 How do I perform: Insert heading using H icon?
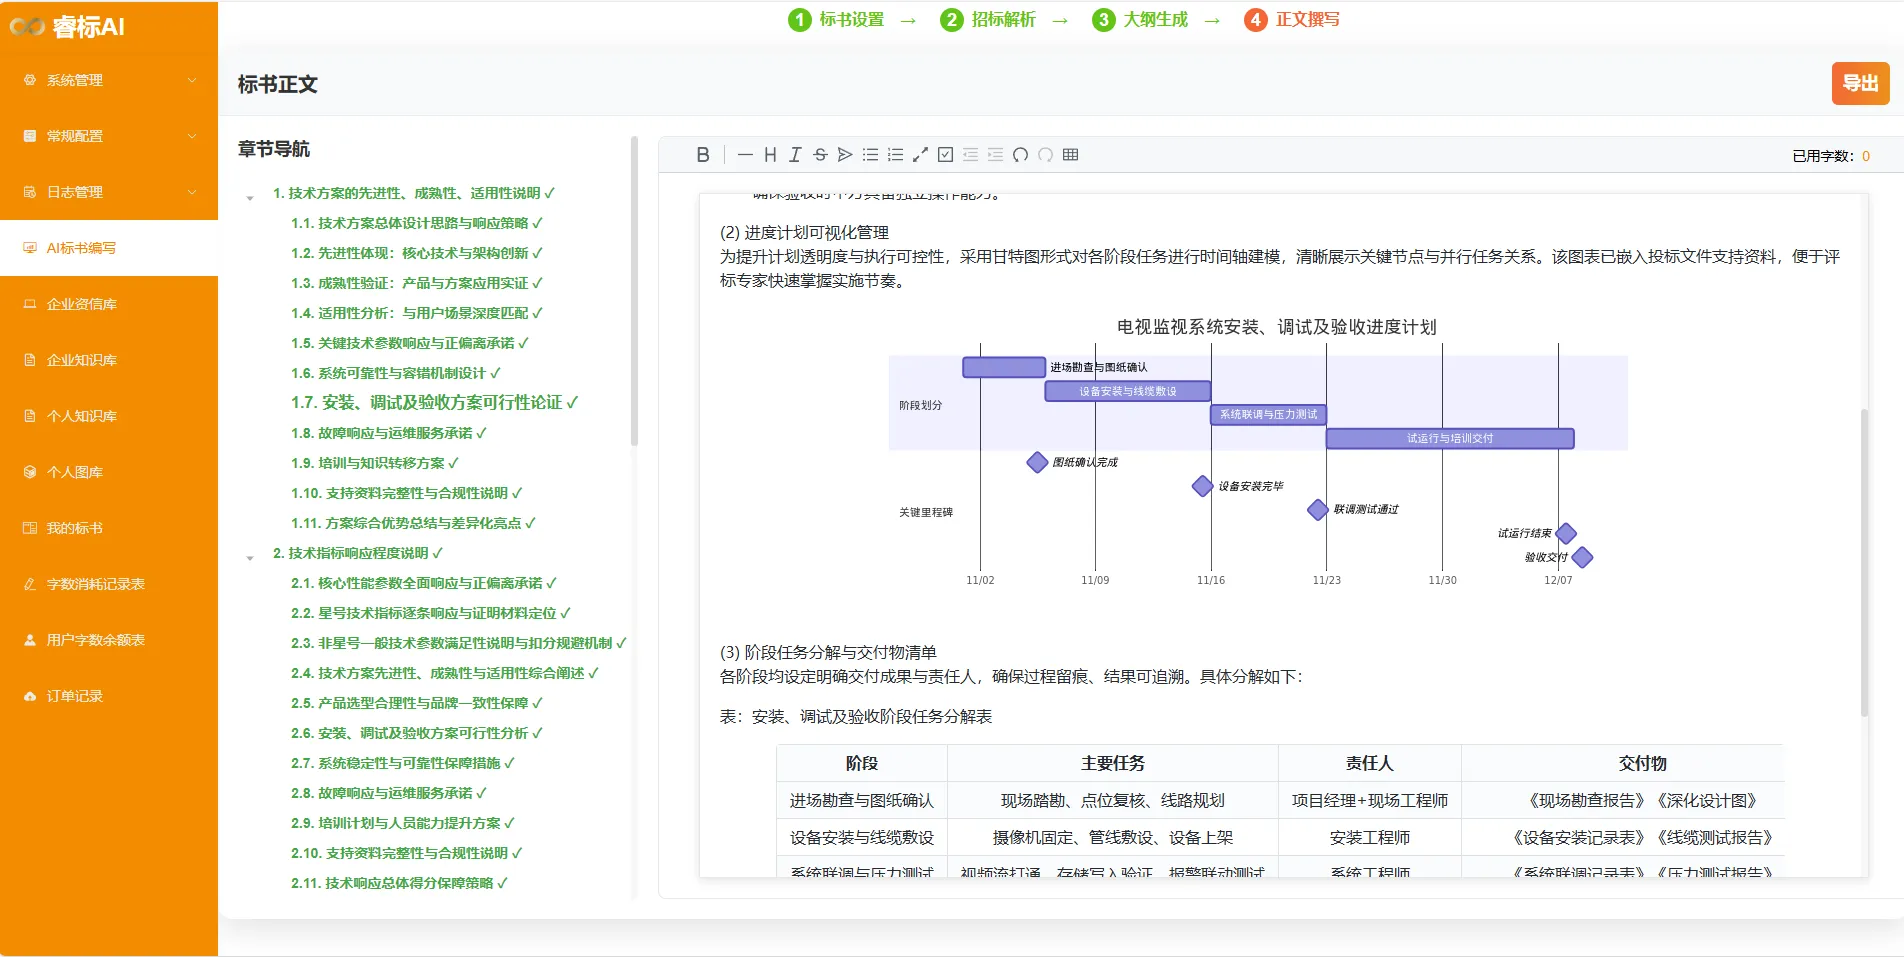coord(770,155)
